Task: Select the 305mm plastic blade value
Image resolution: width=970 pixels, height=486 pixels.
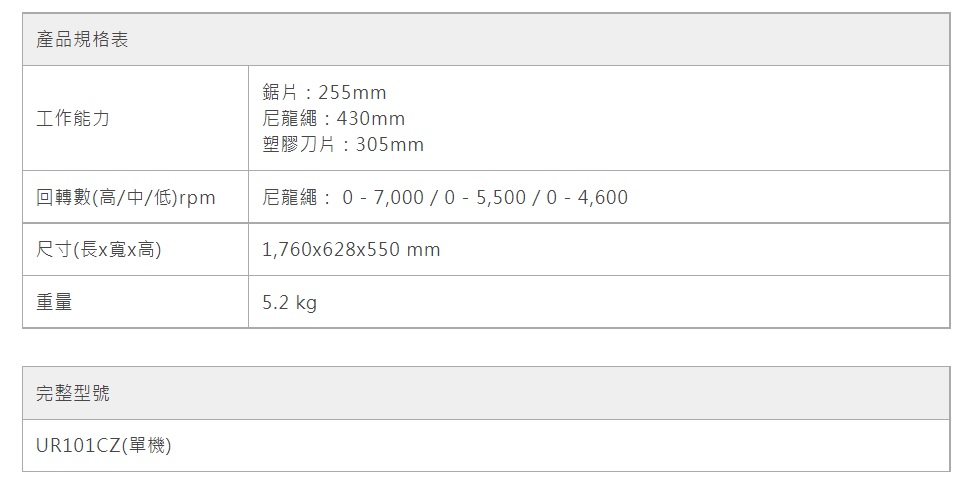Action: pyautogui.click(x=390, y=145)
